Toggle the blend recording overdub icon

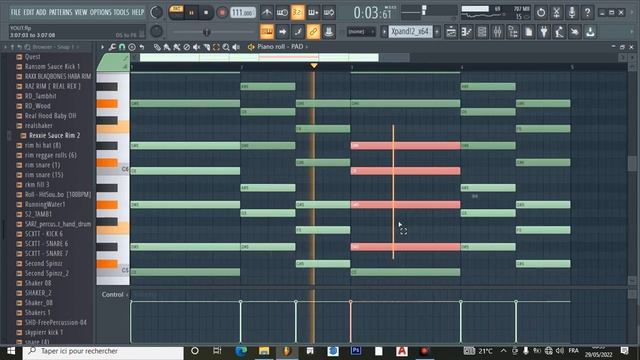[313, 13]
